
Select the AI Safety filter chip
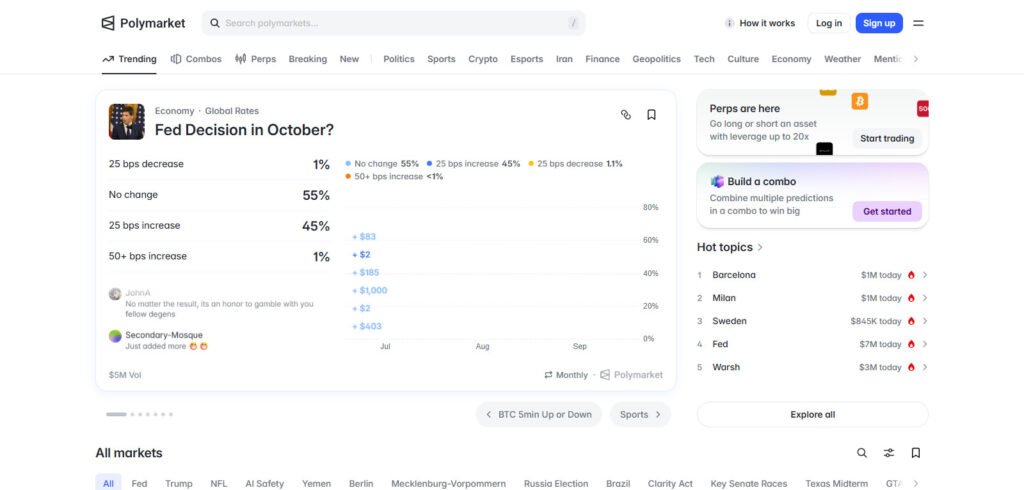[264, 483]
